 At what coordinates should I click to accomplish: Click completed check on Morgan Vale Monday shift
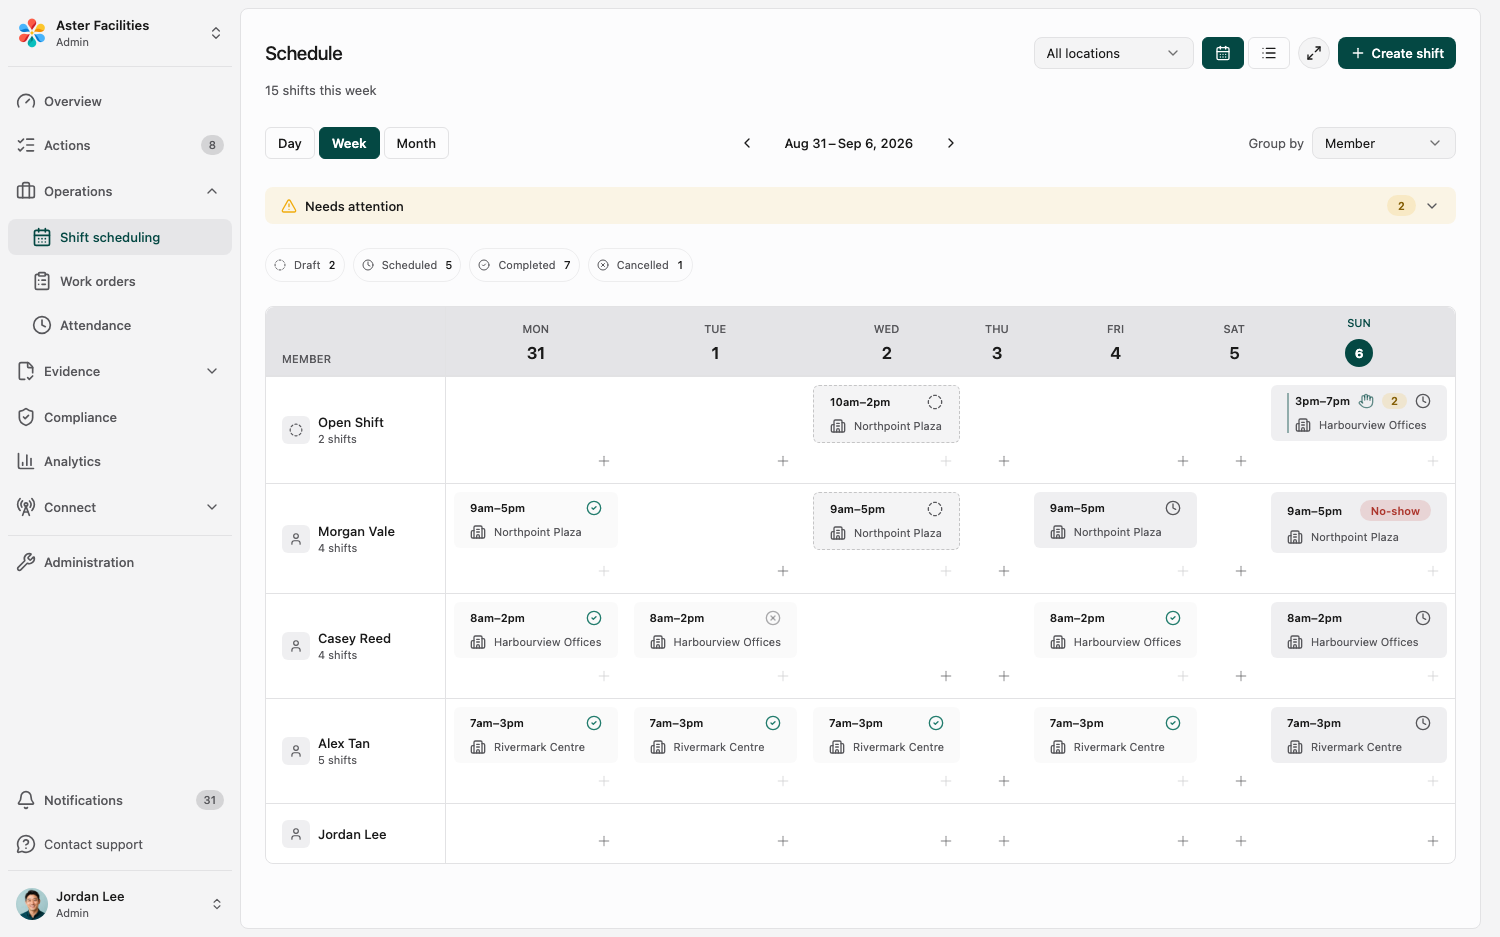(594, 508)
